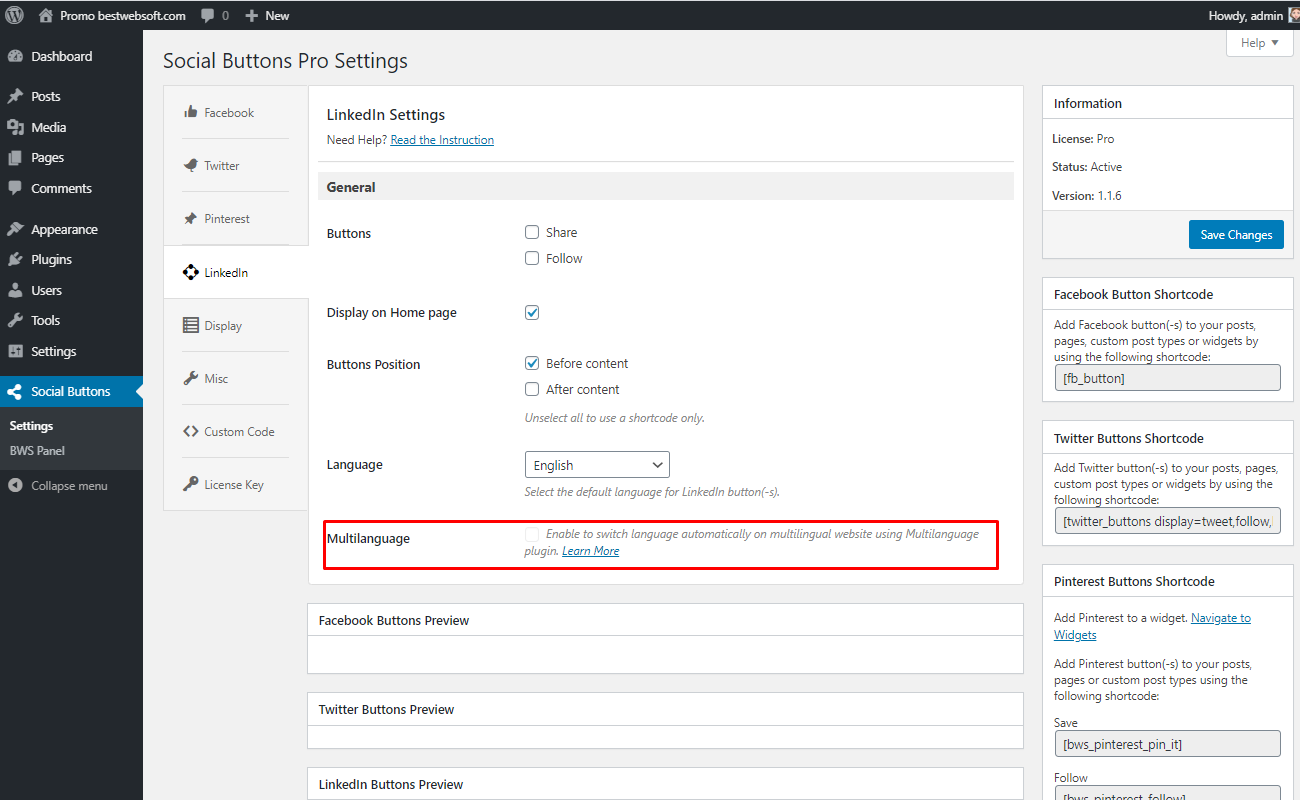Click the Facebook thumbs-up tab icon
Viewport: 1300px width, 800px height.
[x=190, y=112]
